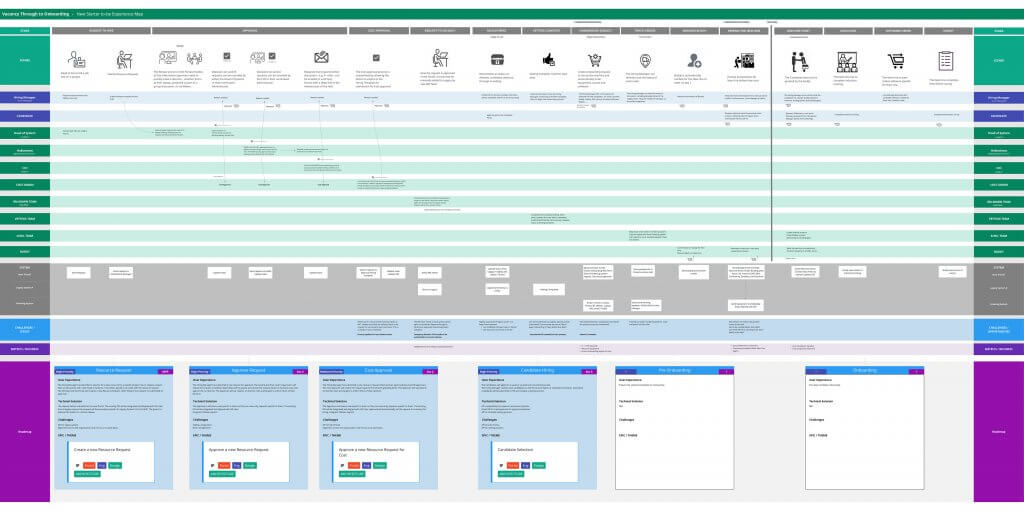Click the map pin track order icon

click(x=645, y=61)
